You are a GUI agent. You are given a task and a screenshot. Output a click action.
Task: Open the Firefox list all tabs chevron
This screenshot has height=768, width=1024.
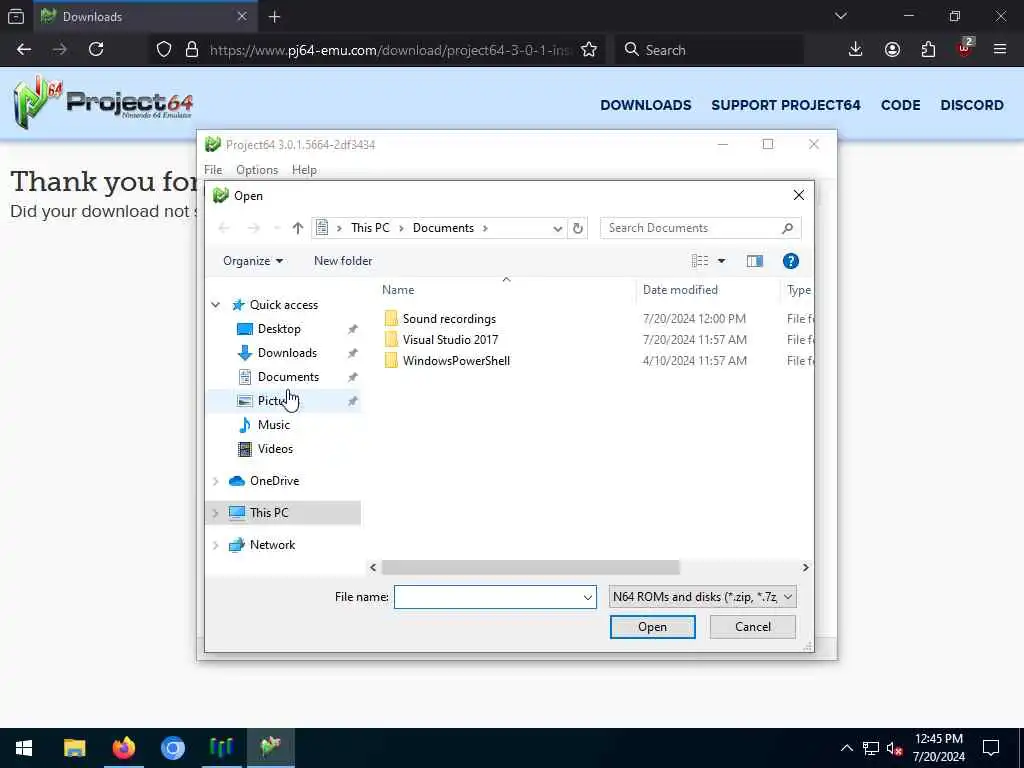click(840, 16)
